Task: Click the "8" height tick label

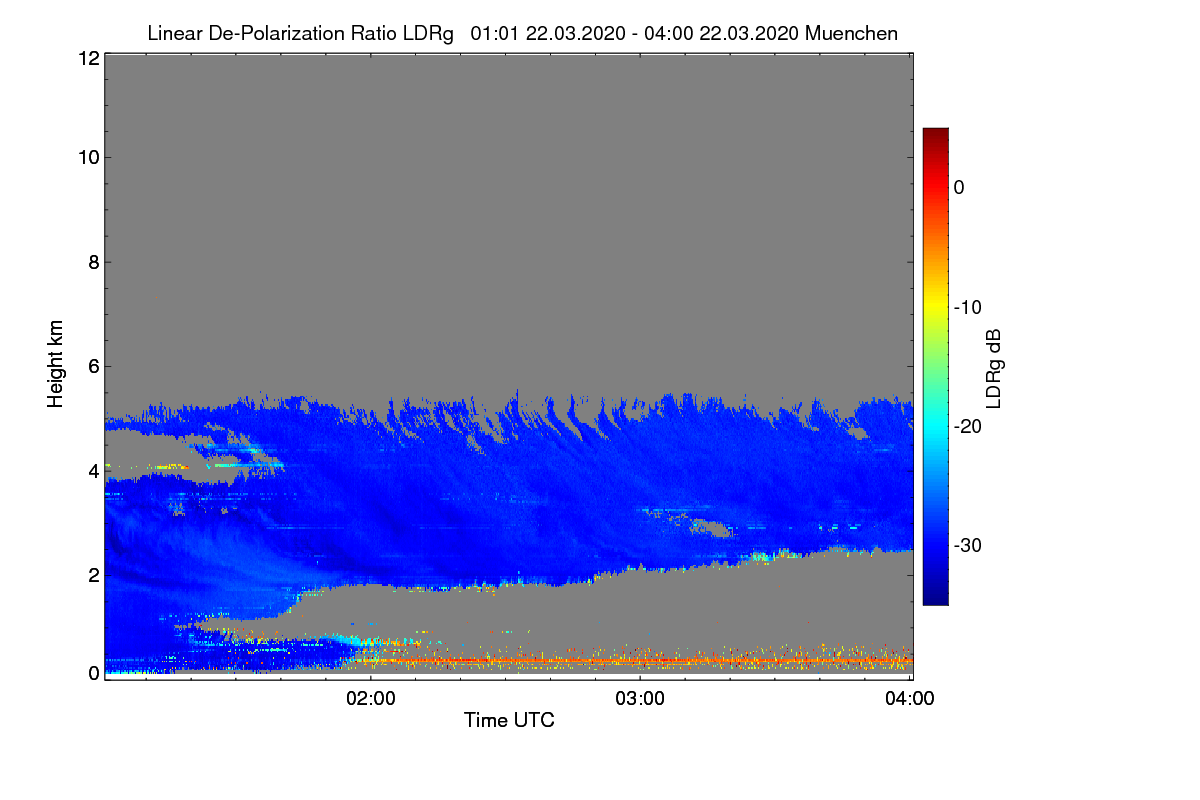Action: (93, 262)
